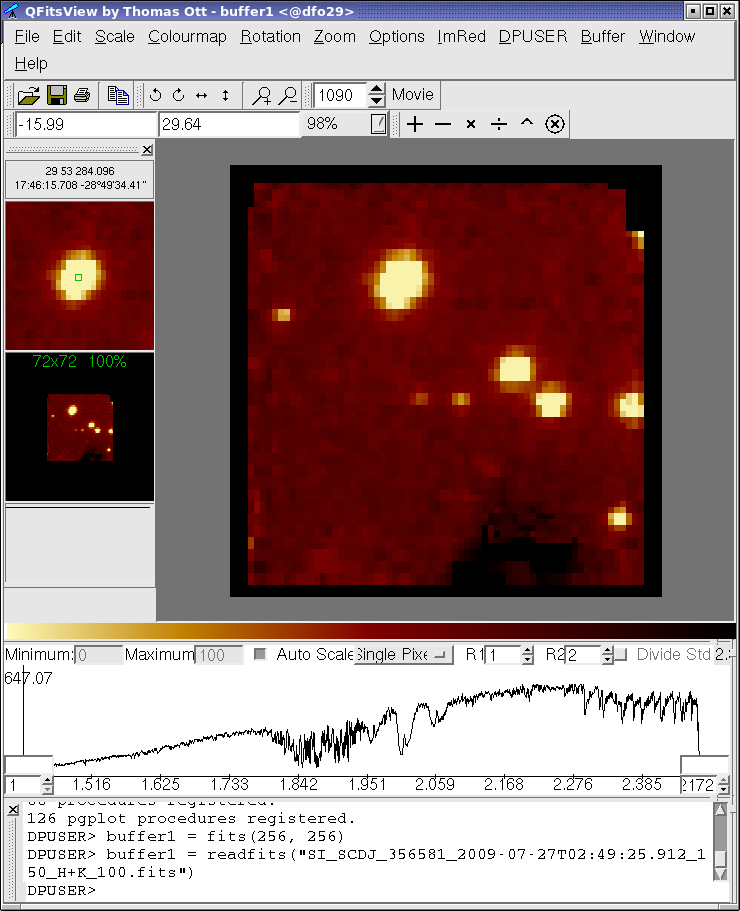Click the divide arithmetic operator icon
Viewport: 740px width, 911px height.
point(499,124)
